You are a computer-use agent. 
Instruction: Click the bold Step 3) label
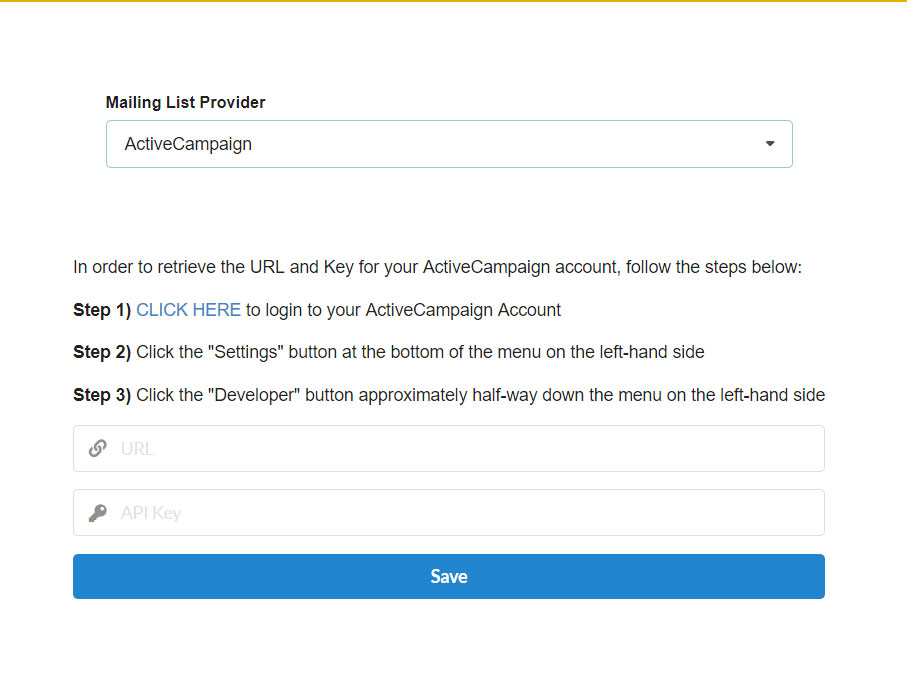pyautogui.click(x=102, y=395)
